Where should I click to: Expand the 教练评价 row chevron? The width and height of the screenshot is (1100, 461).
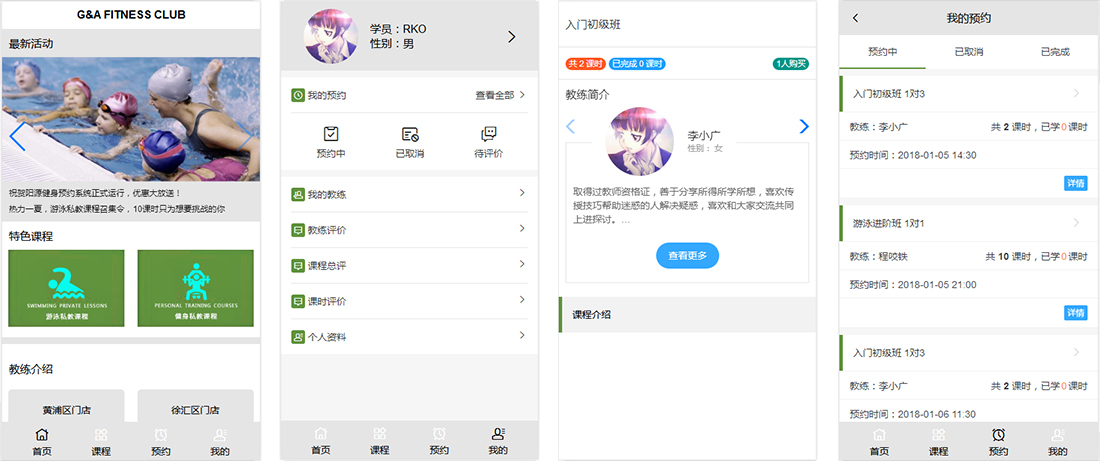522,229
